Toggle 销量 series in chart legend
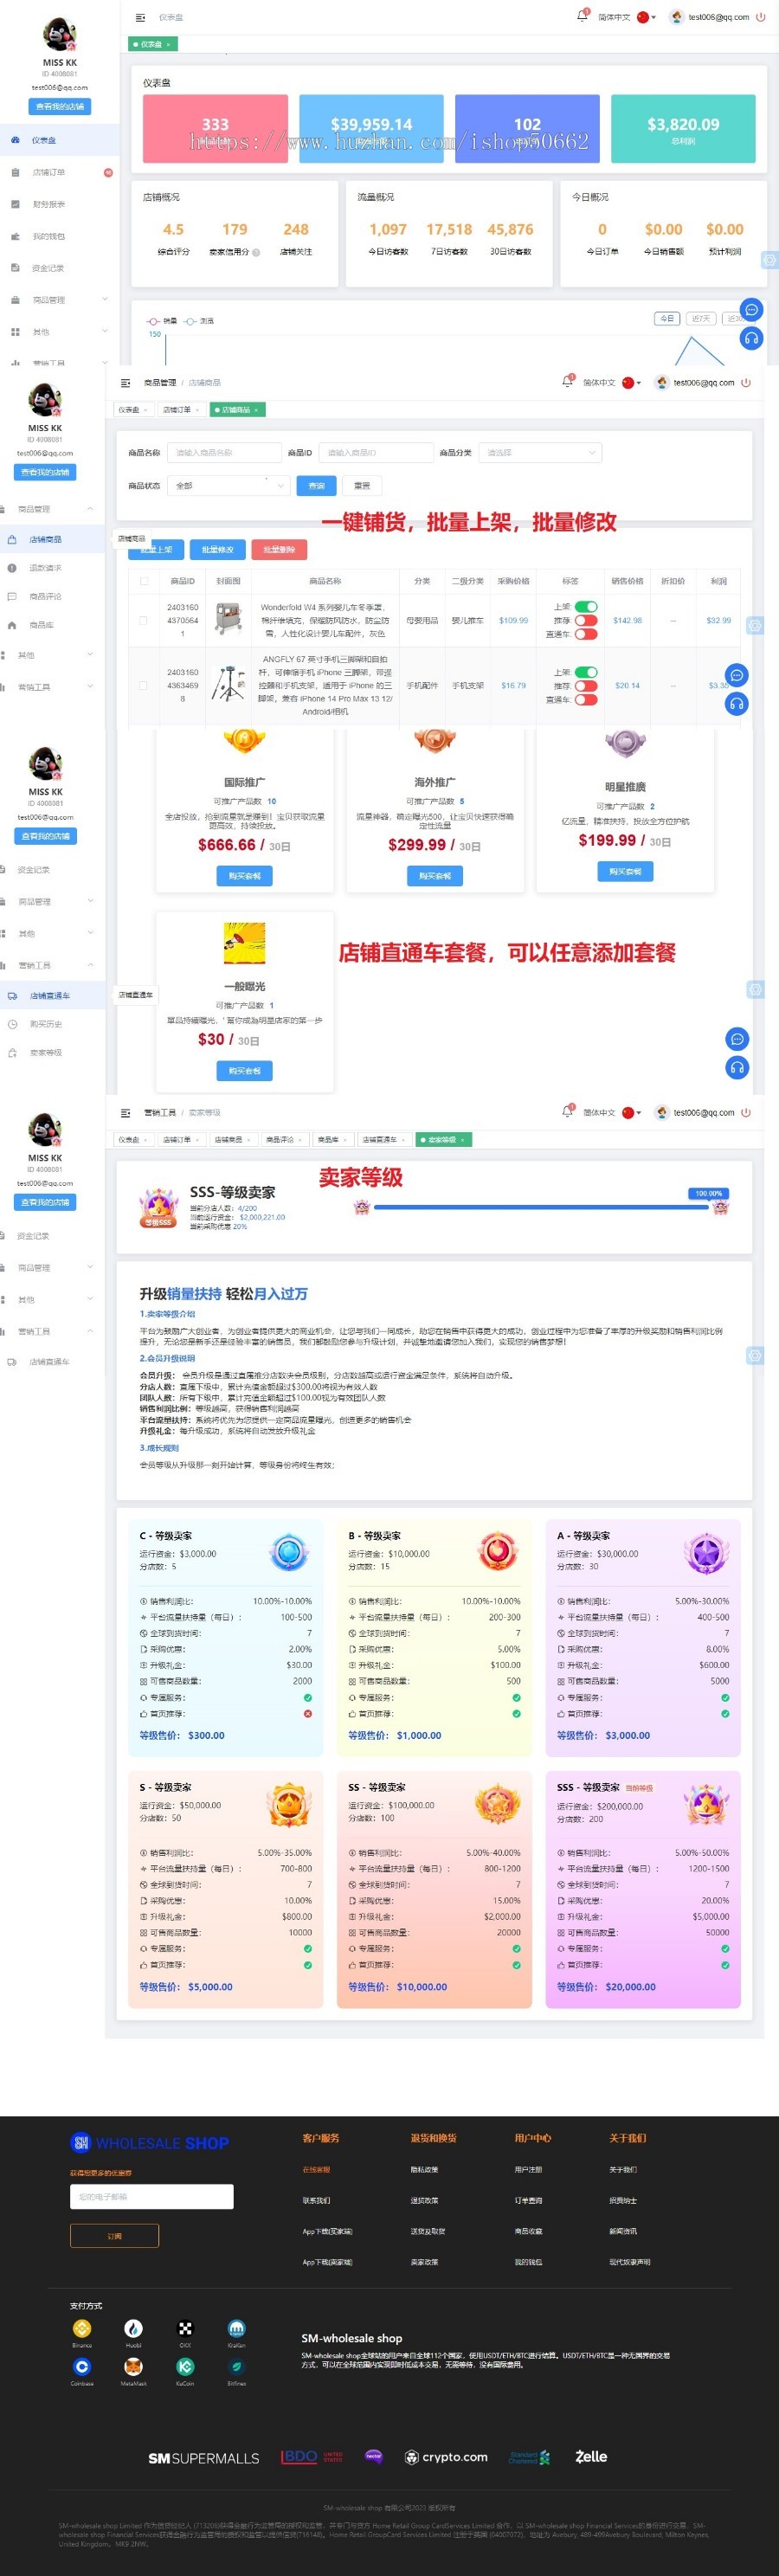Screen dimensions: 779x2576 tap(162, 321)
